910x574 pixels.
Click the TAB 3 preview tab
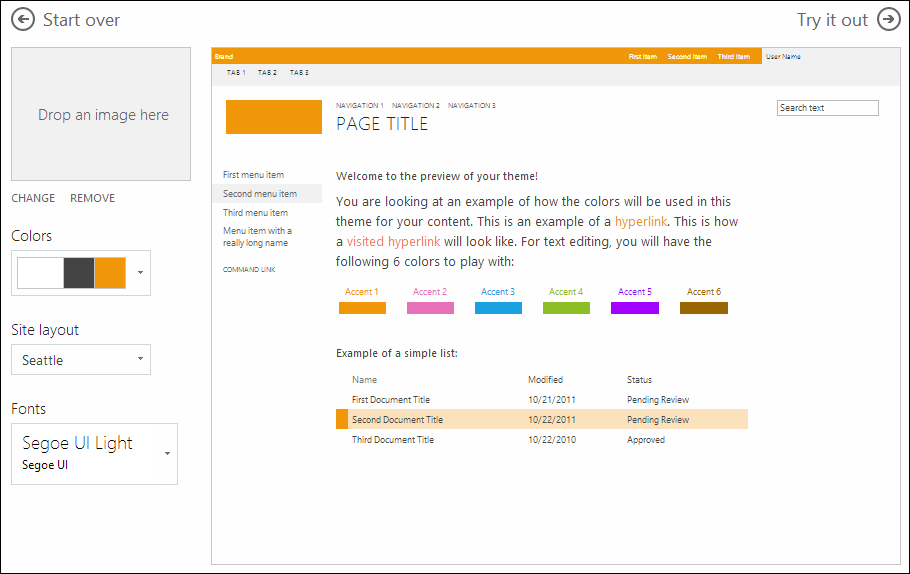(299, 73)
